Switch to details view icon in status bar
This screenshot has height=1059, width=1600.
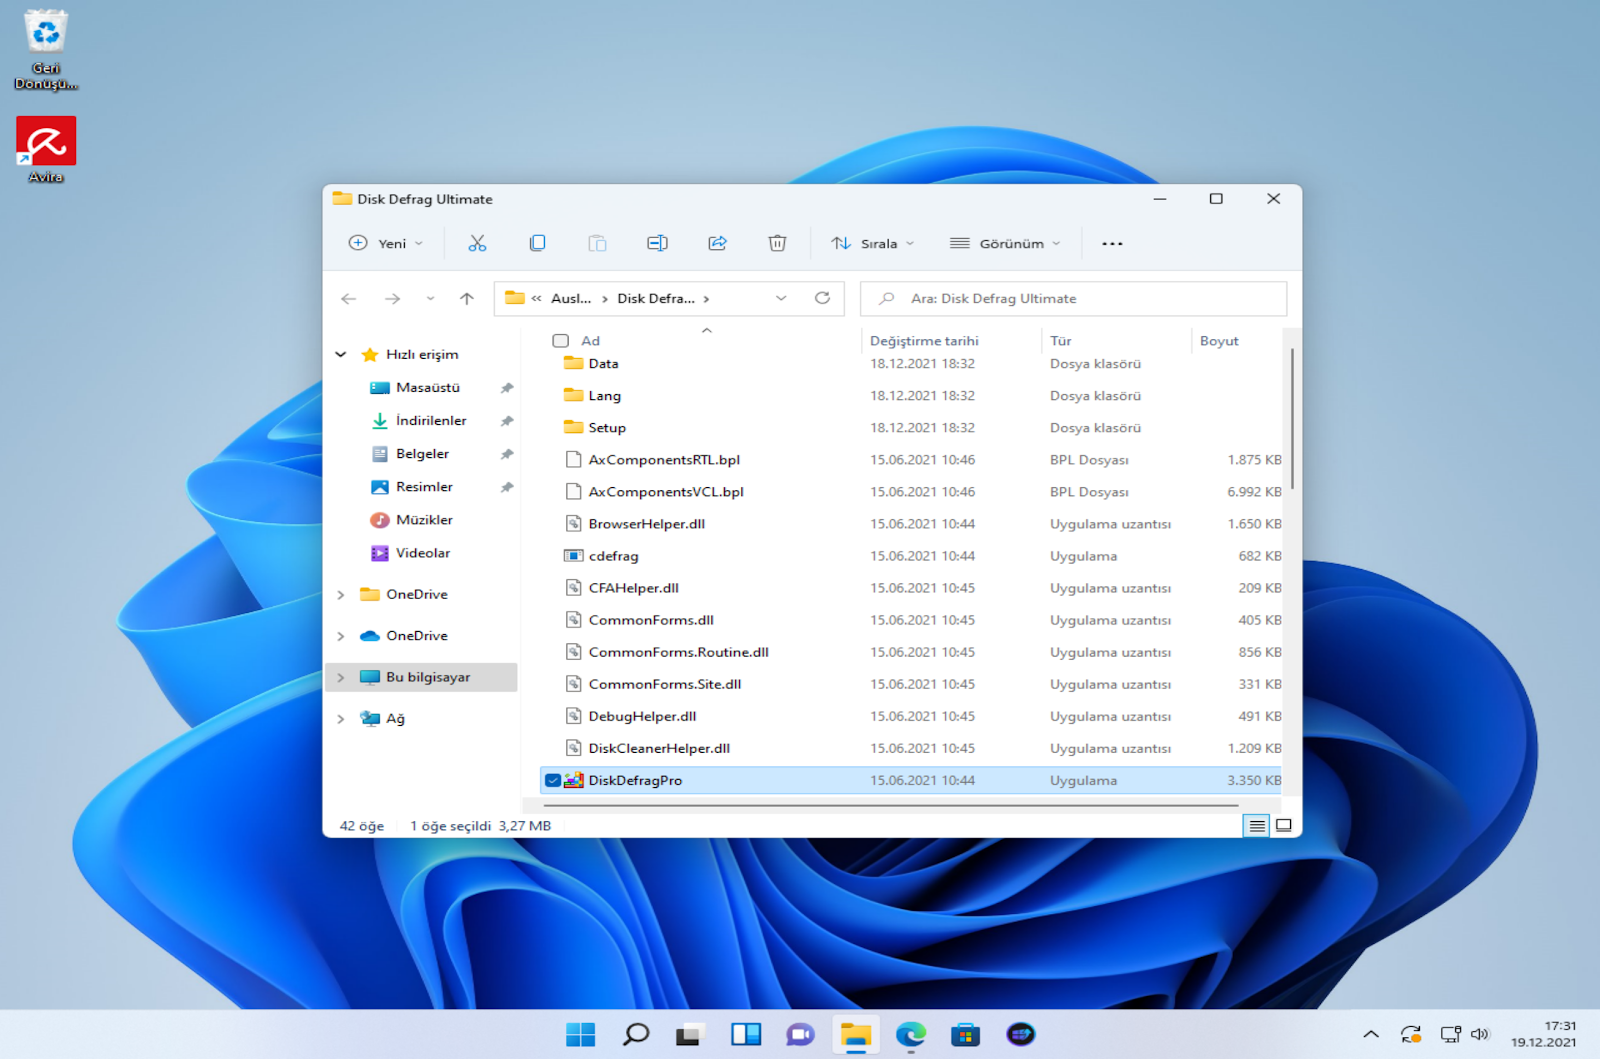(1257, 826)
